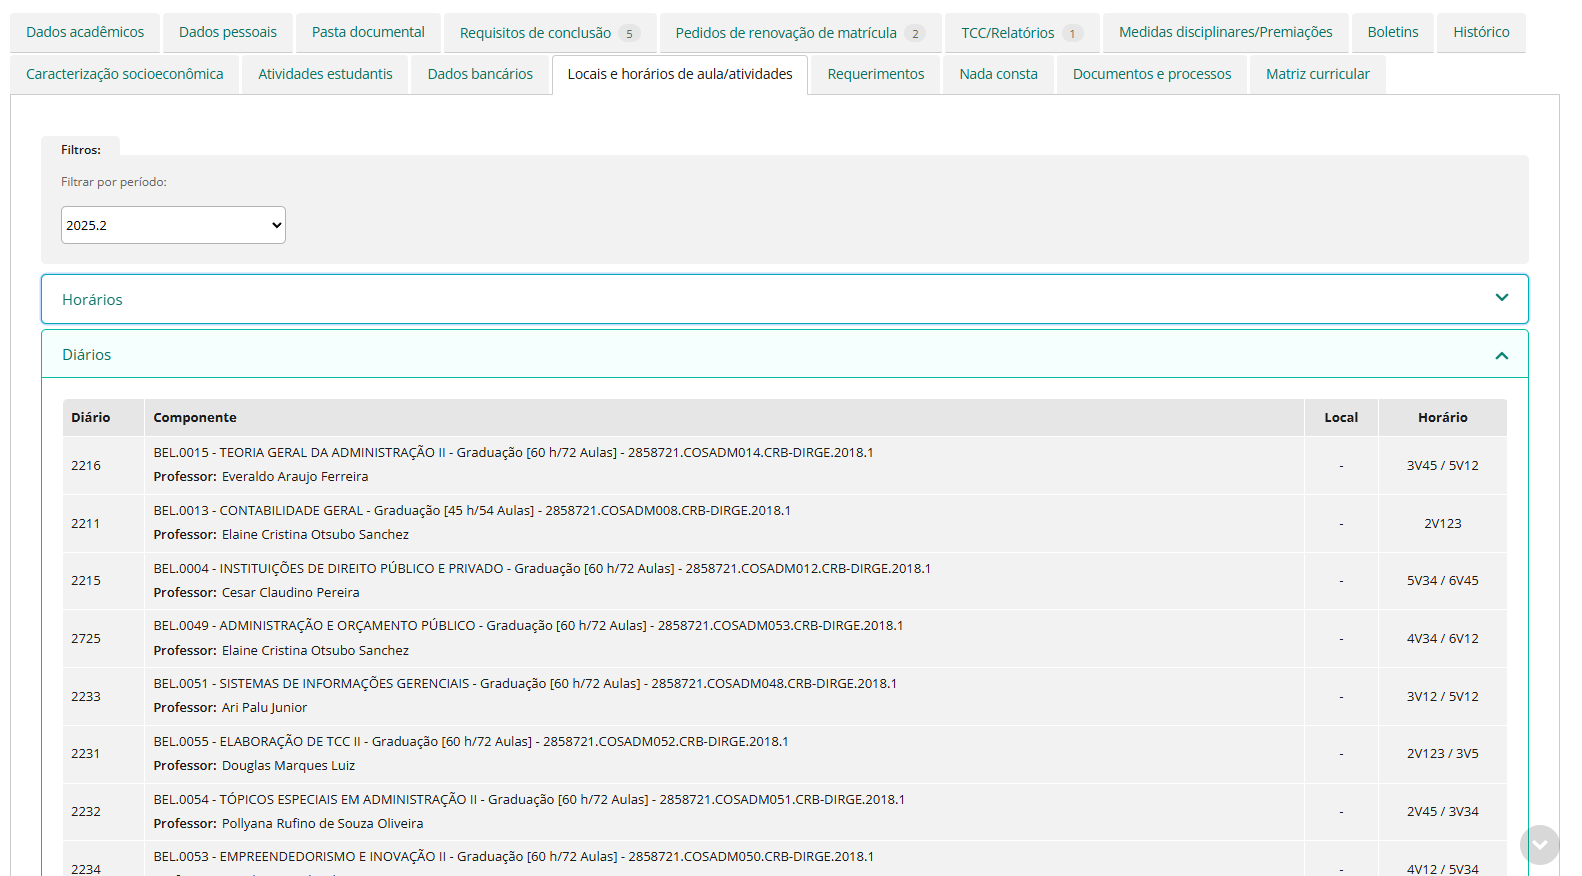Expand the Horários section chevron
Image resolution: width=1582 pixels, height=876 pixels.
[1501, 298]
